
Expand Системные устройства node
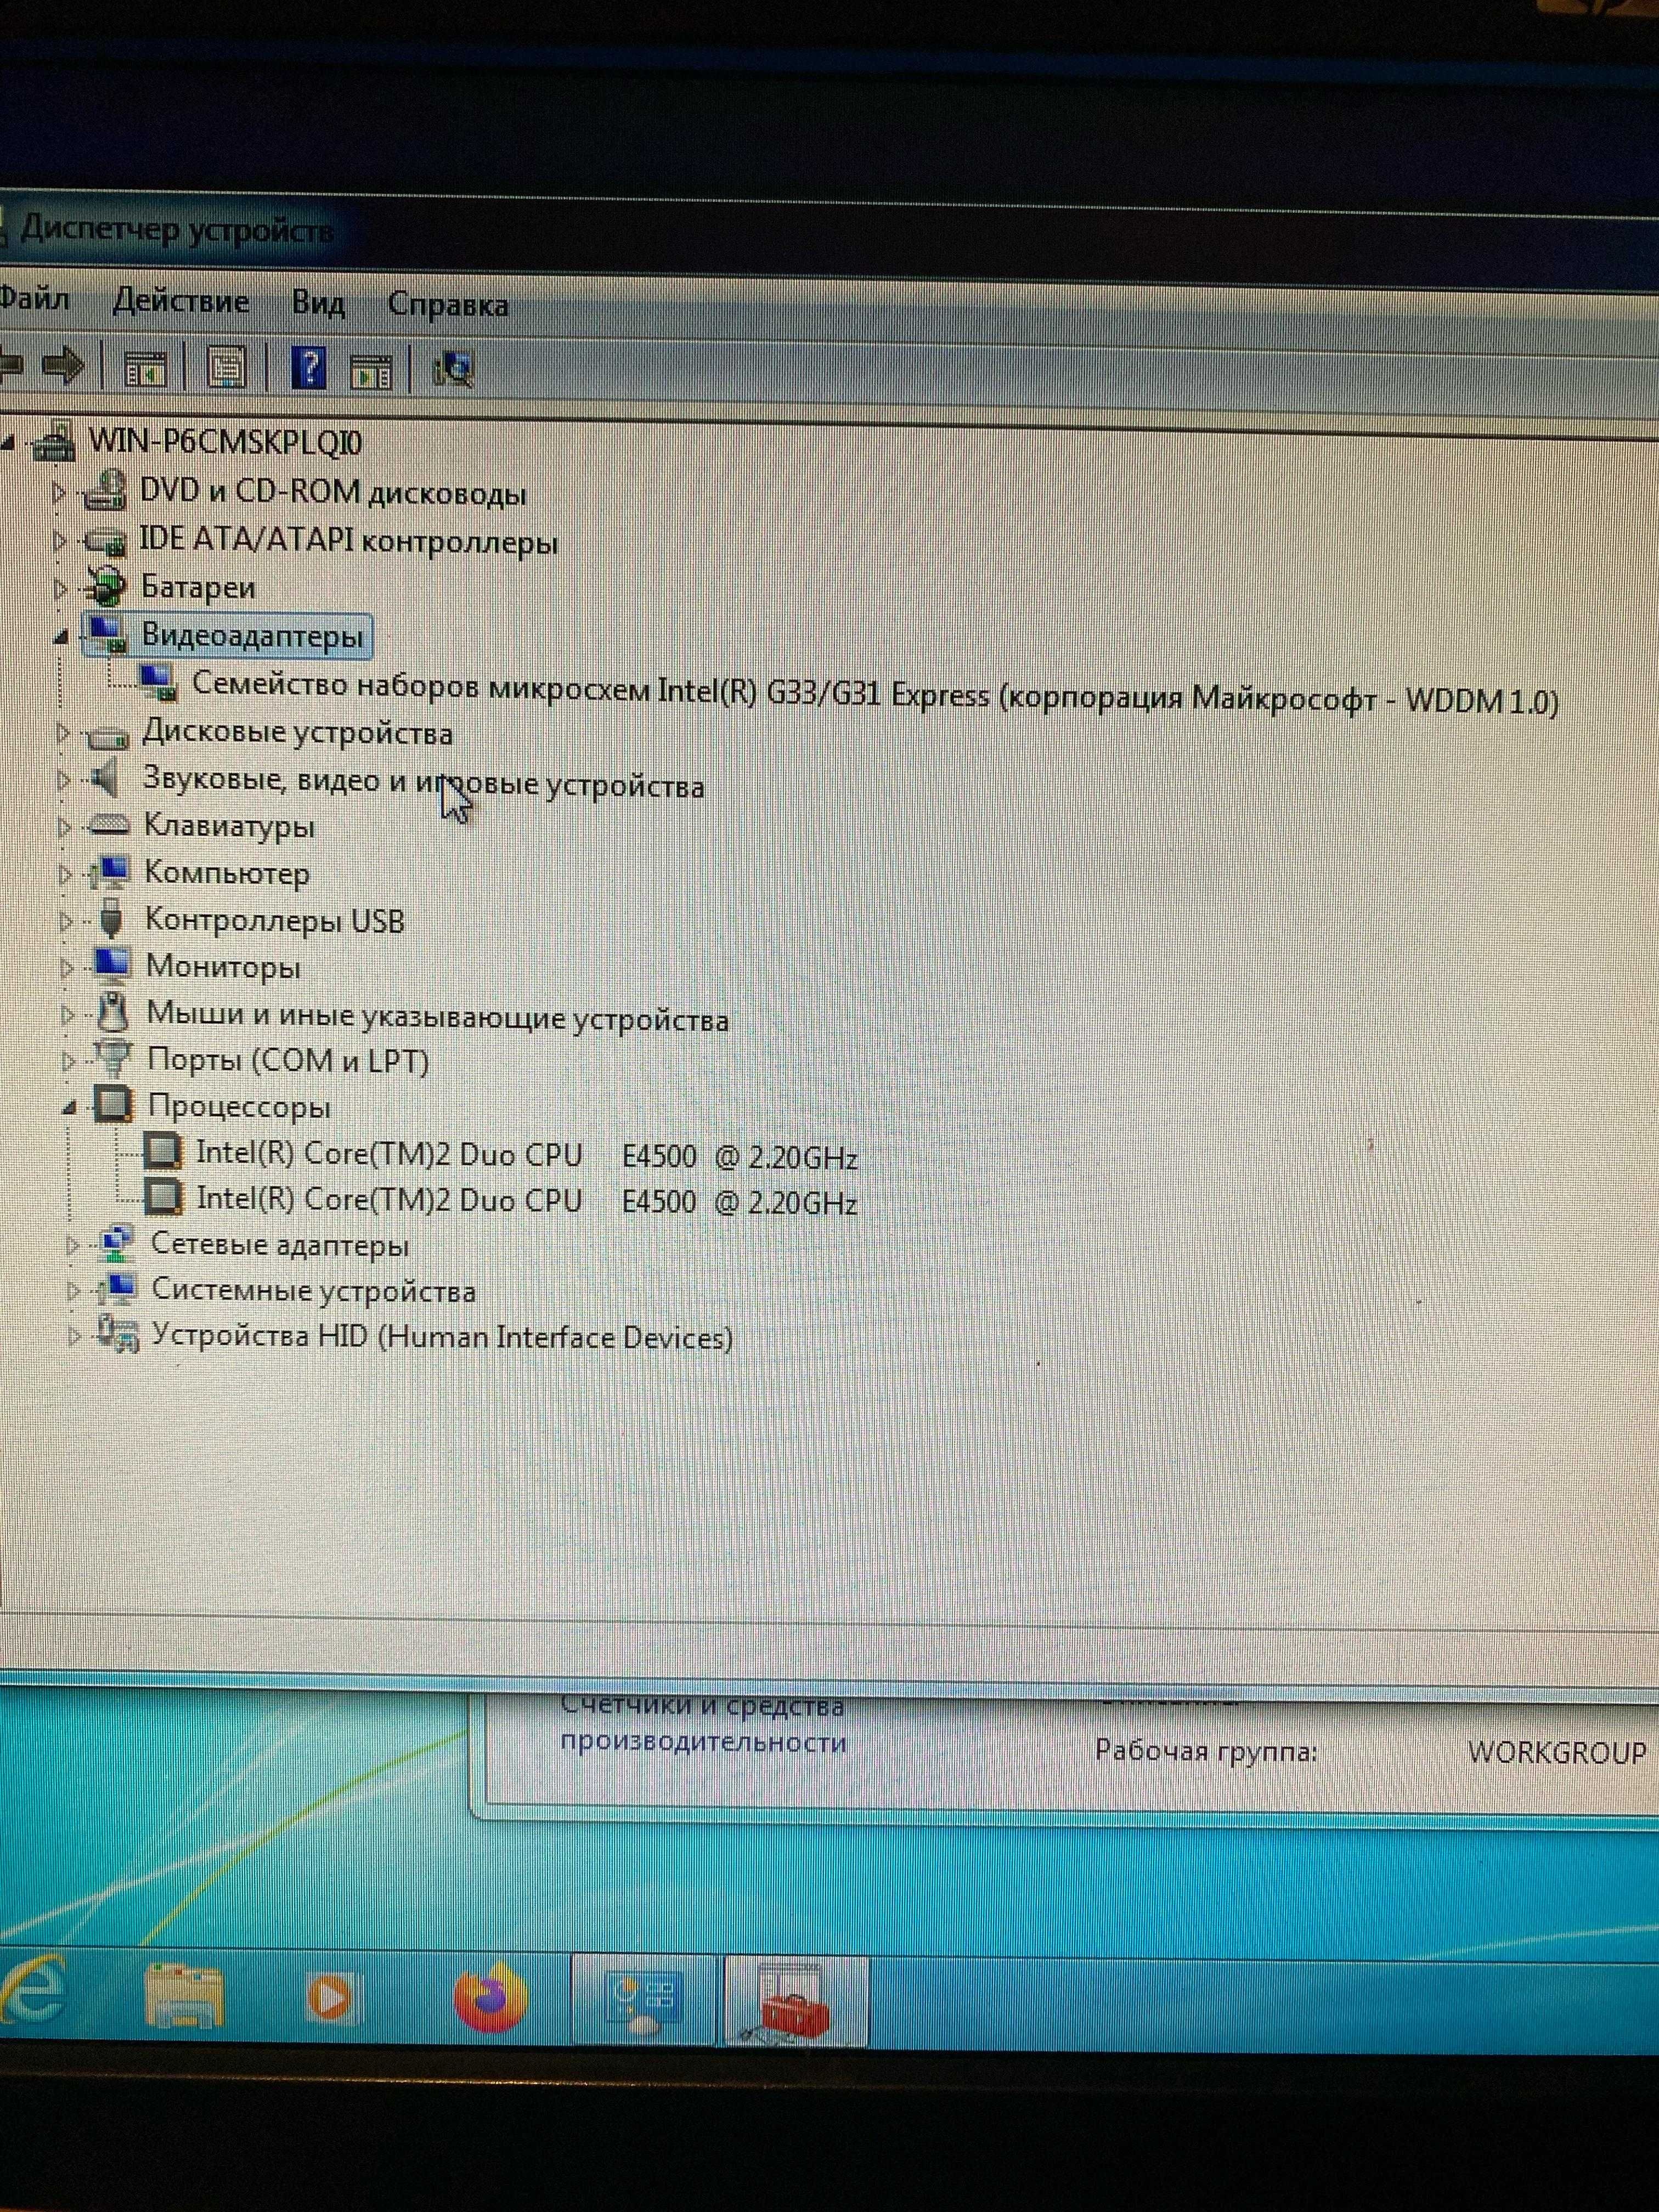73,1291
